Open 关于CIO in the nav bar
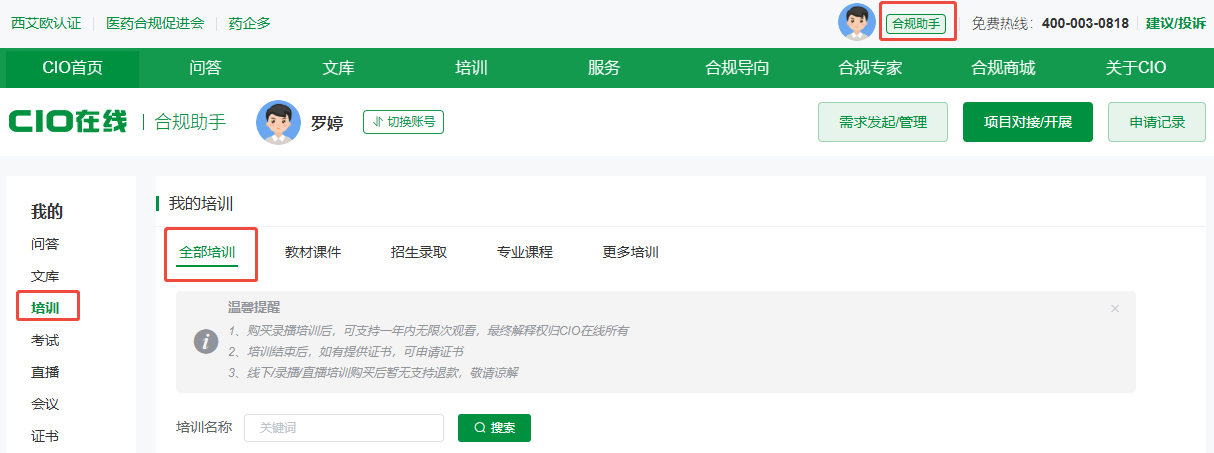 pos(1136,68)
